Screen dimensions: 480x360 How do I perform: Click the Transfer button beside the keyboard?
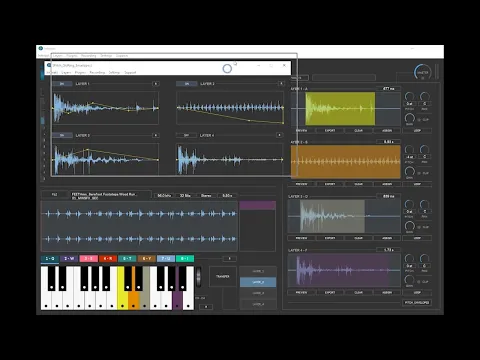[222, 276]
